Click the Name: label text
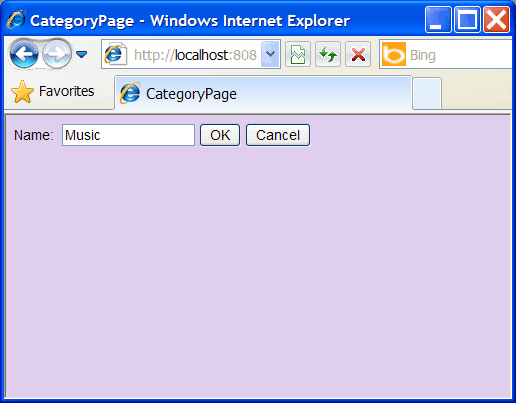 33,135
